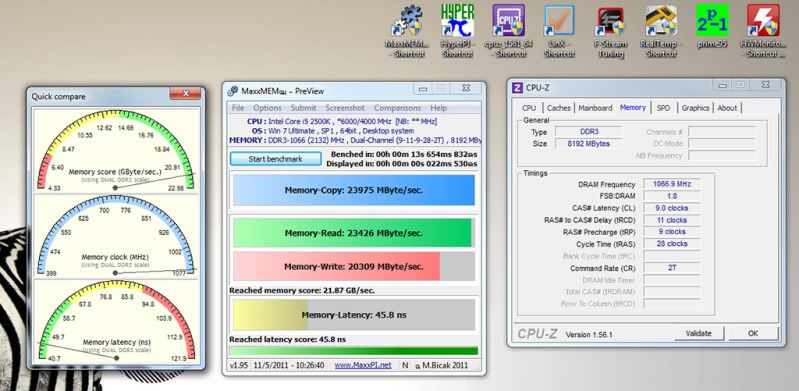
Task: Select the Memory tab in CPU-Z
Action: 633,108
